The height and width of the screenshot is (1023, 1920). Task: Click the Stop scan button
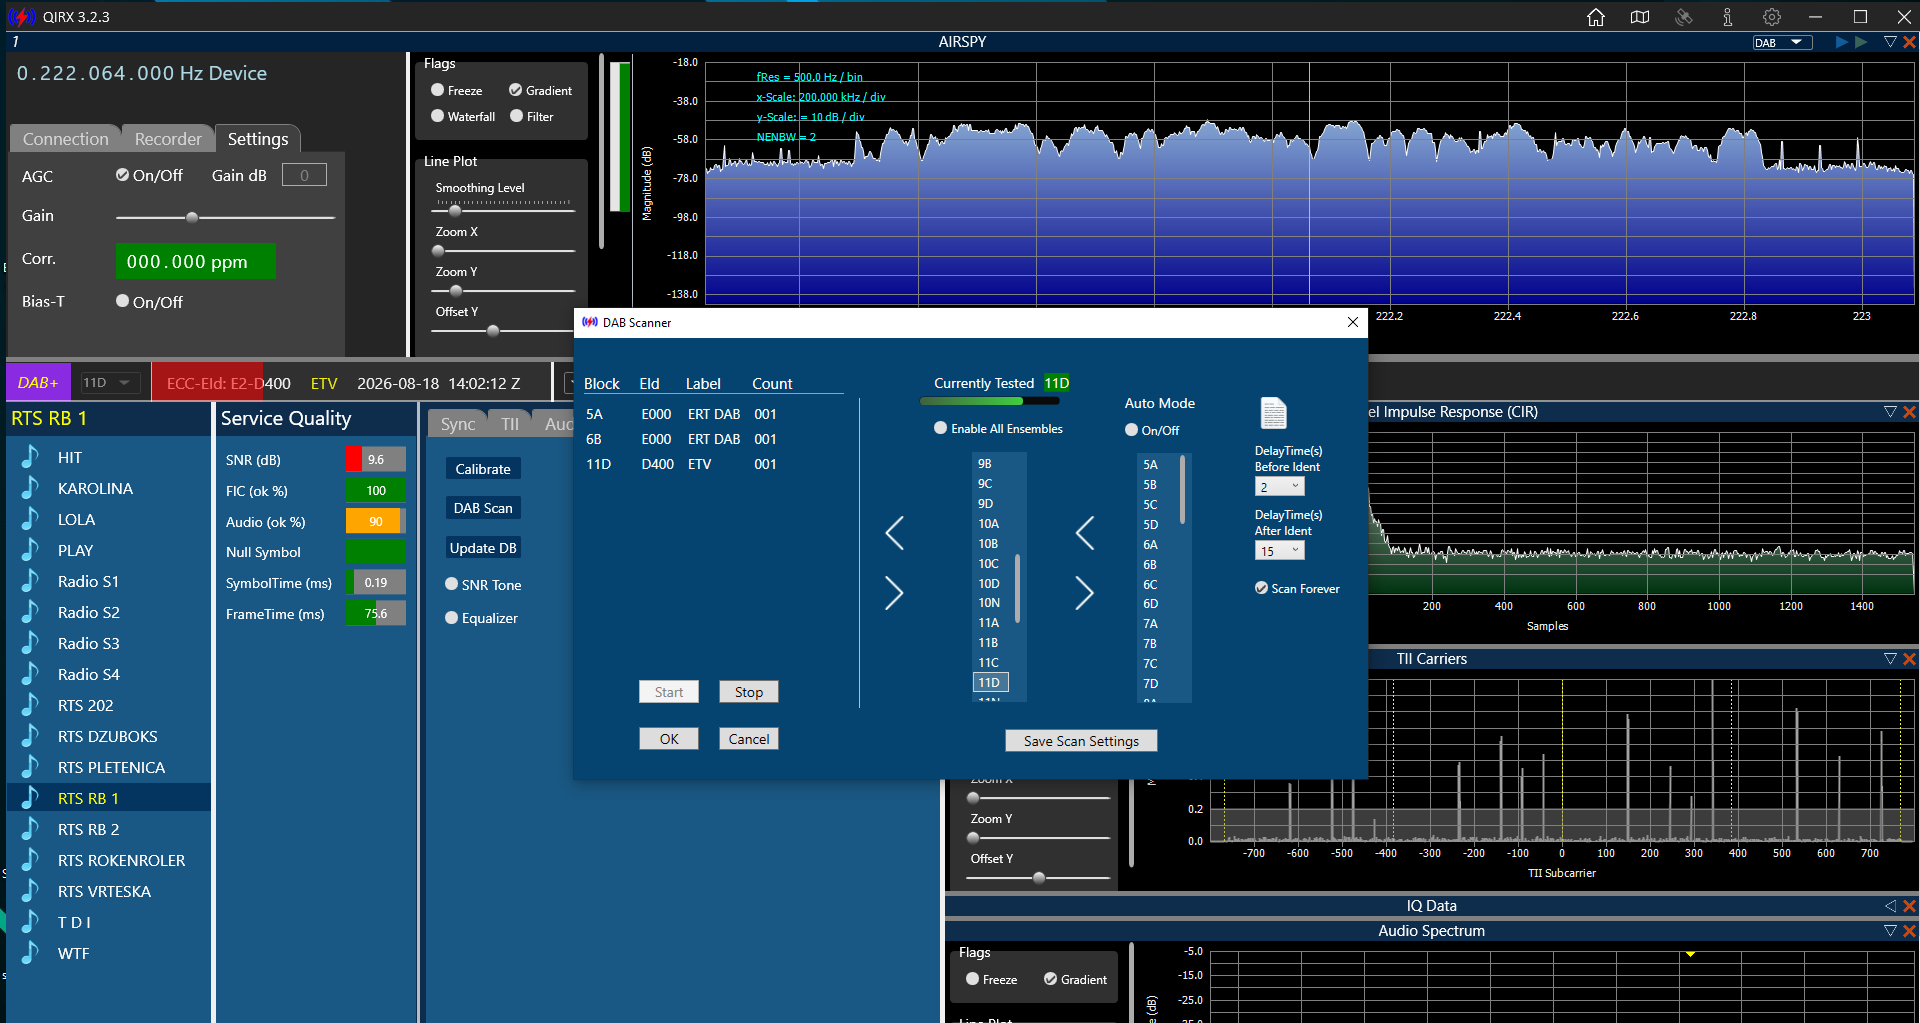pos(748,692)
